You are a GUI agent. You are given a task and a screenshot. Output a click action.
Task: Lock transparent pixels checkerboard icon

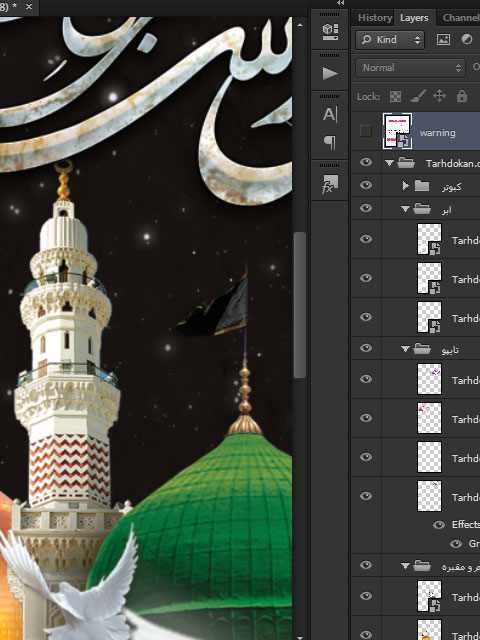tap(395, 97)
